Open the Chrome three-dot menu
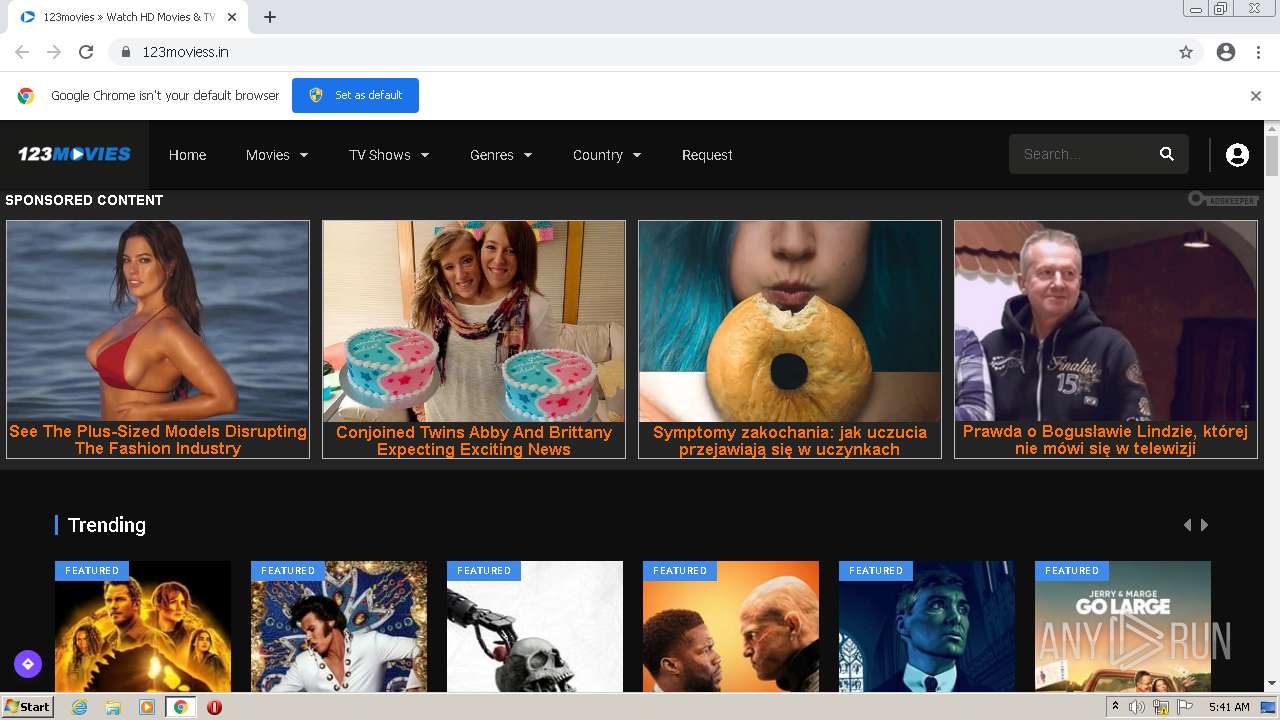This screenshot has width=1280, height=720. (1258, 52)
